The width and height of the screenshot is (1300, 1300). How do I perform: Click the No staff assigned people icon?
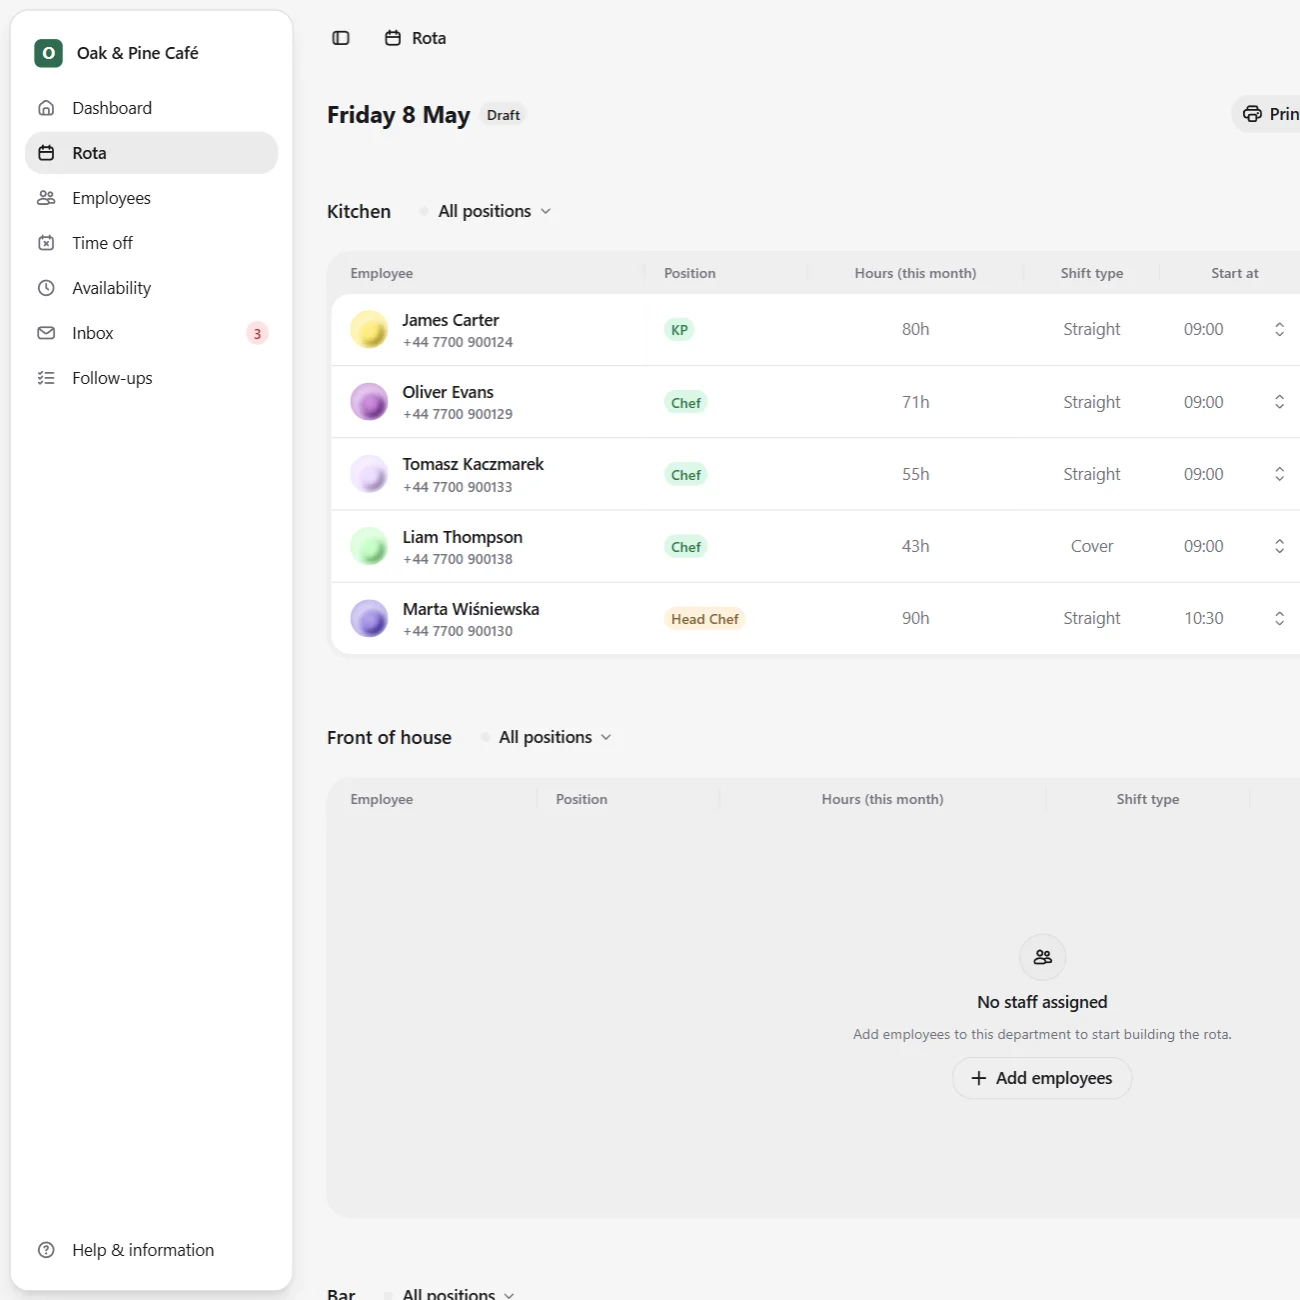point(1042,957)
